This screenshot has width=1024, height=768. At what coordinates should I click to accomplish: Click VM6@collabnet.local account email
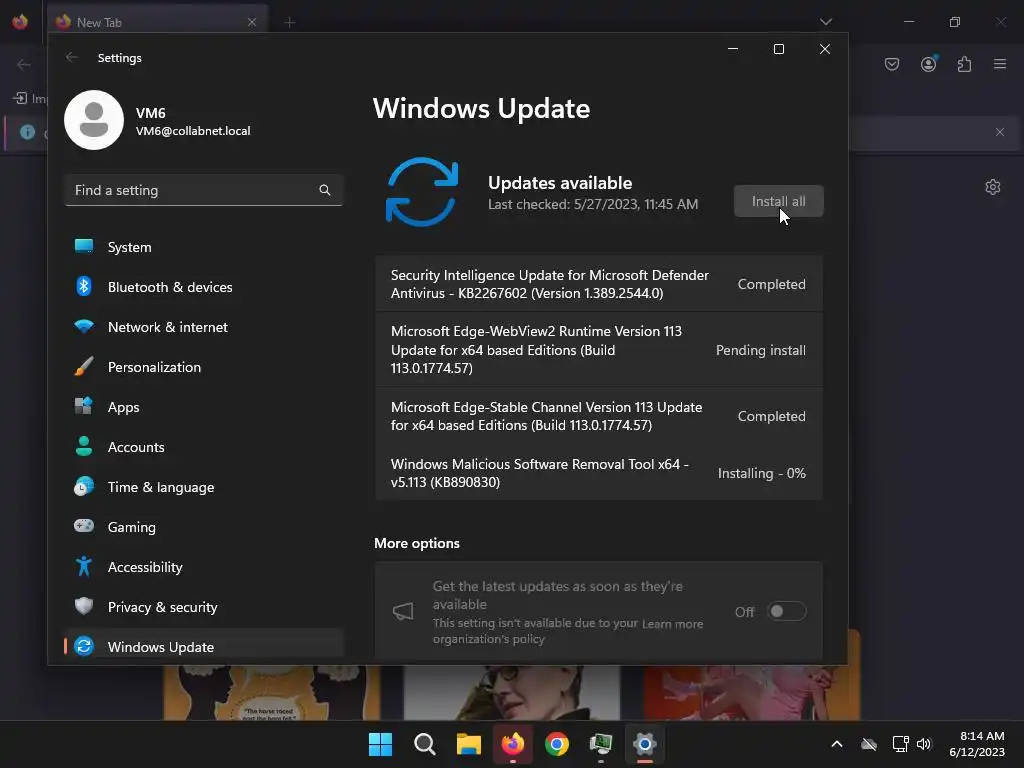193,131
